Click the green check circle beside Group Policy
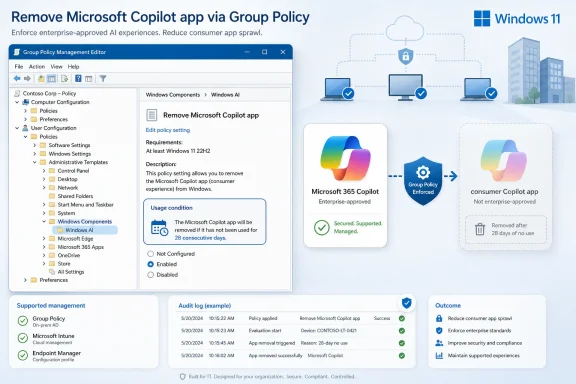 (x=23, y=321)
